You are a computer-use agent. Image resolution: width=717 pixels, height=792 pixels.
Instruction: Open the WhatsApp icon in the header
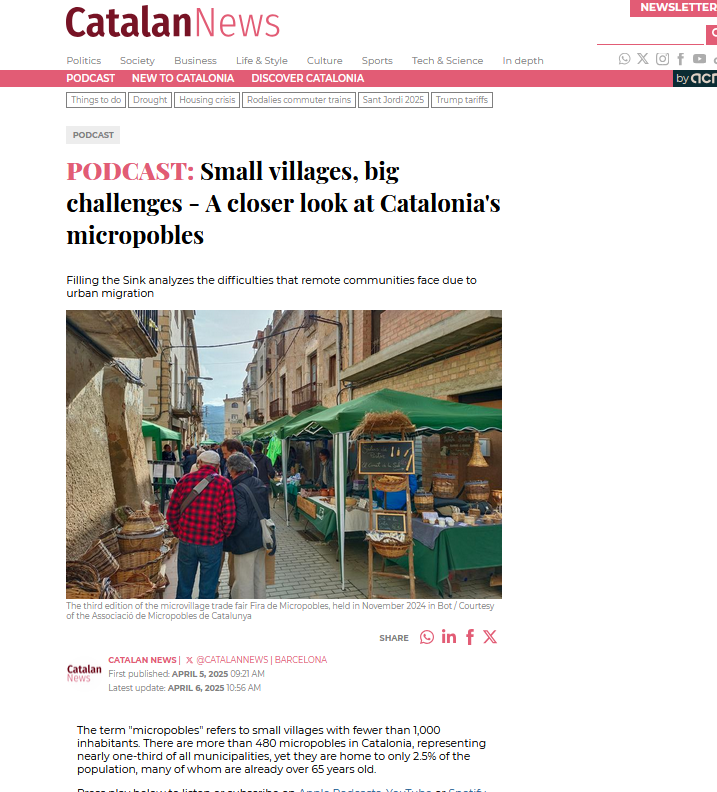[x=625, y=59]
